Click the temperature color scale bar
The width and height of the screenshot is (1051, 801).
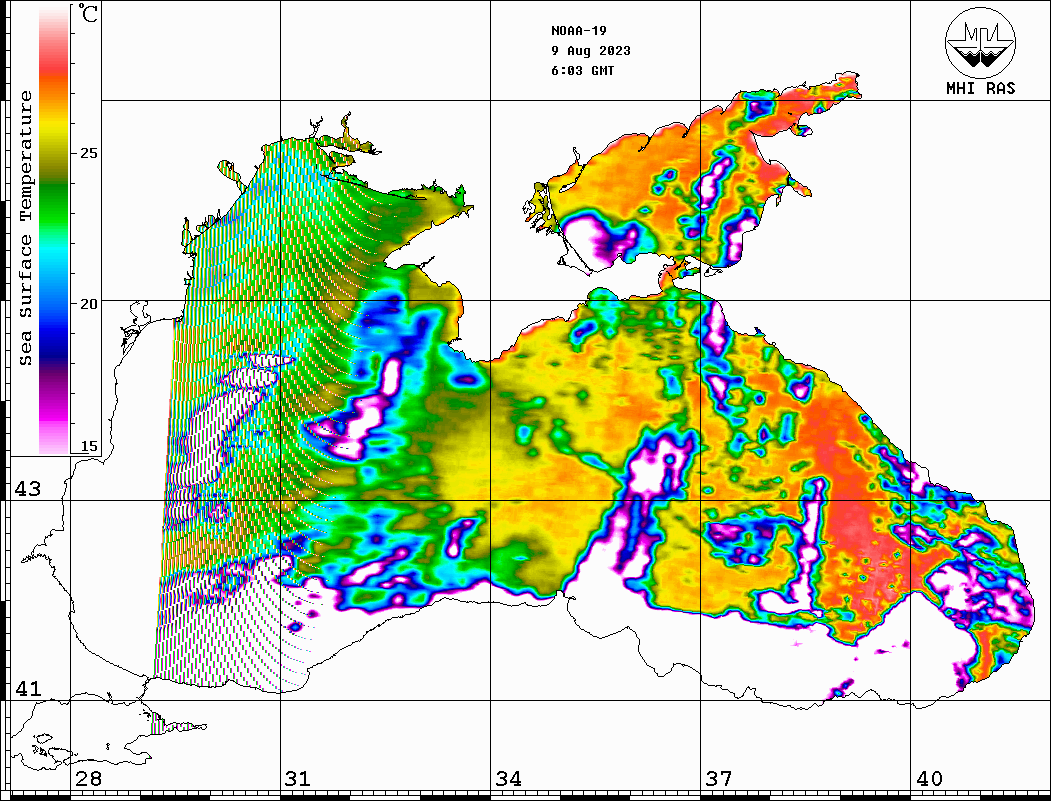tap(54, 230)
